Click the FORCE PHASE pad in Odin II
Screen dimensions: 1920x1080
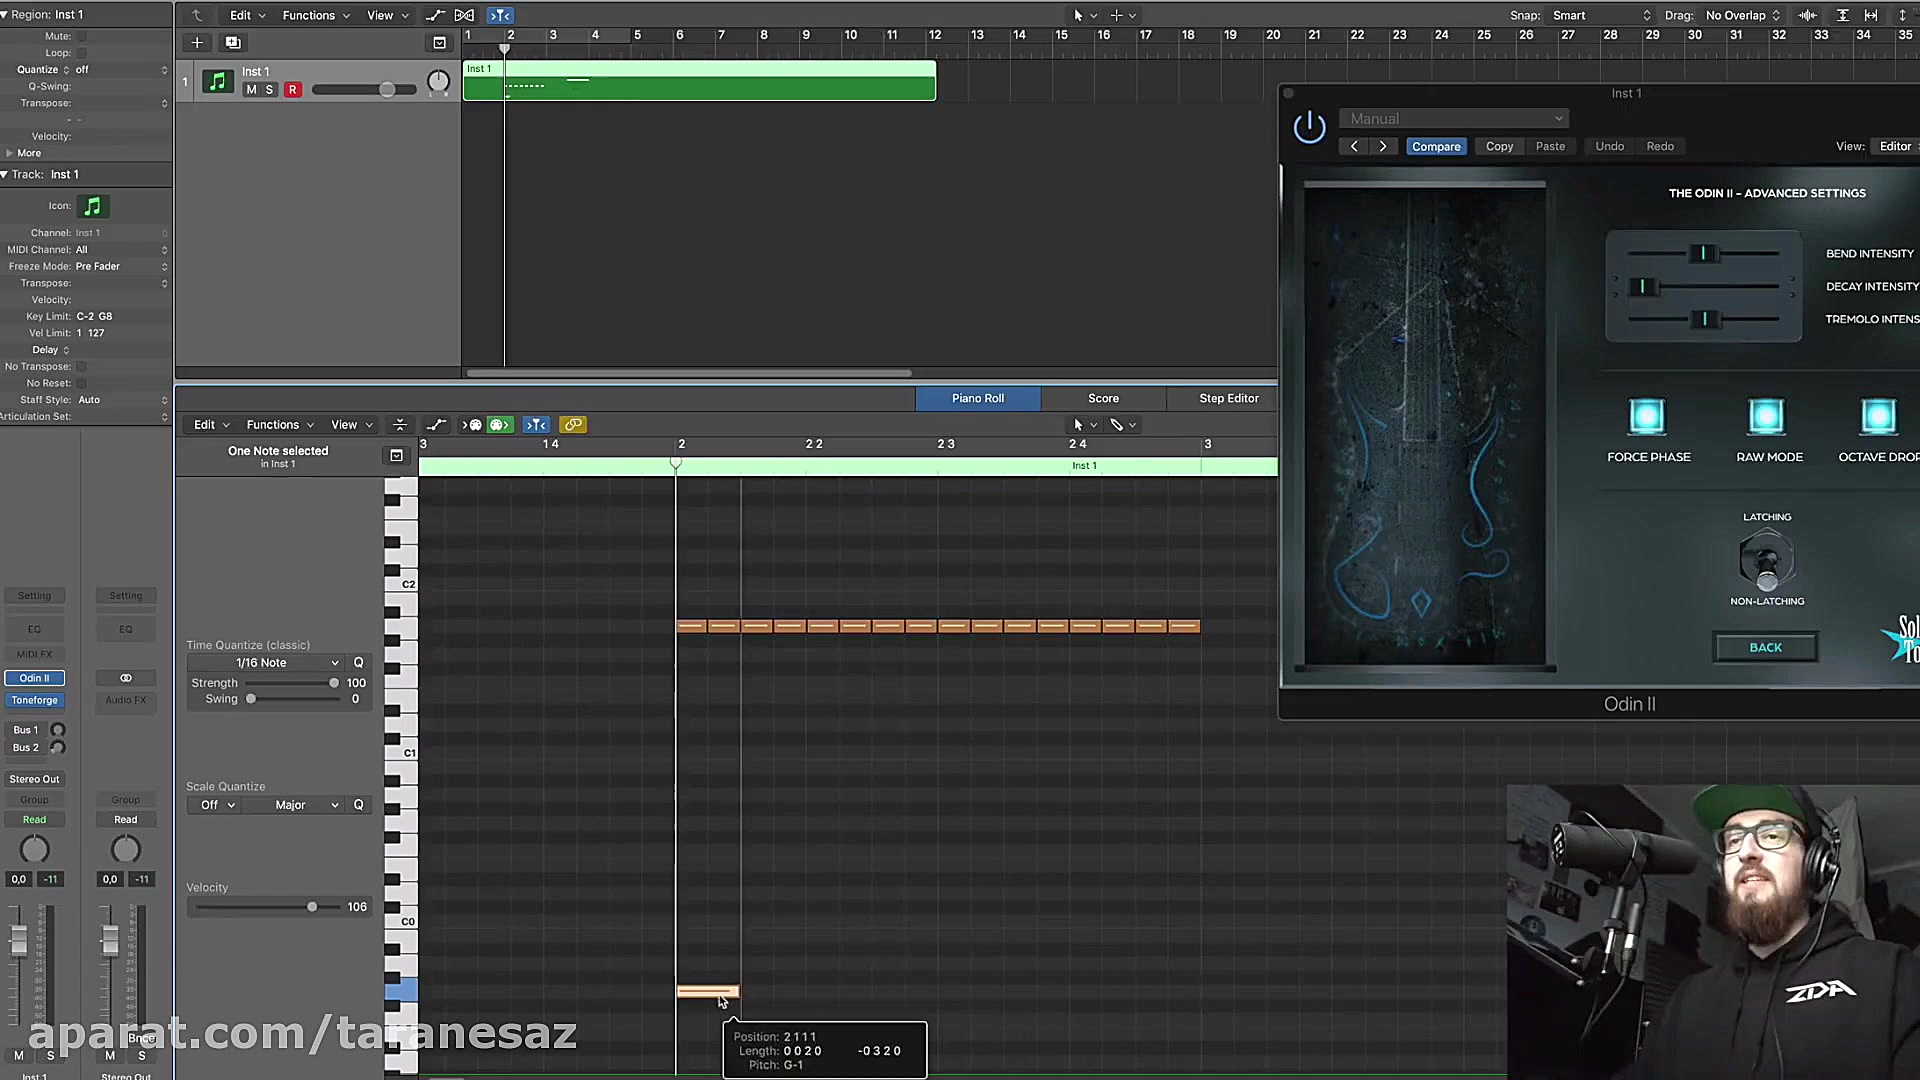[1647, 415]
